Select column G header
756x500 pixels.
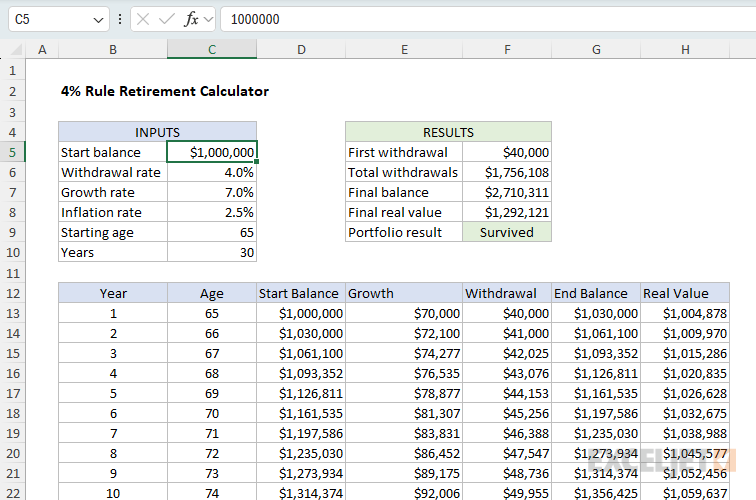(596, 50)
